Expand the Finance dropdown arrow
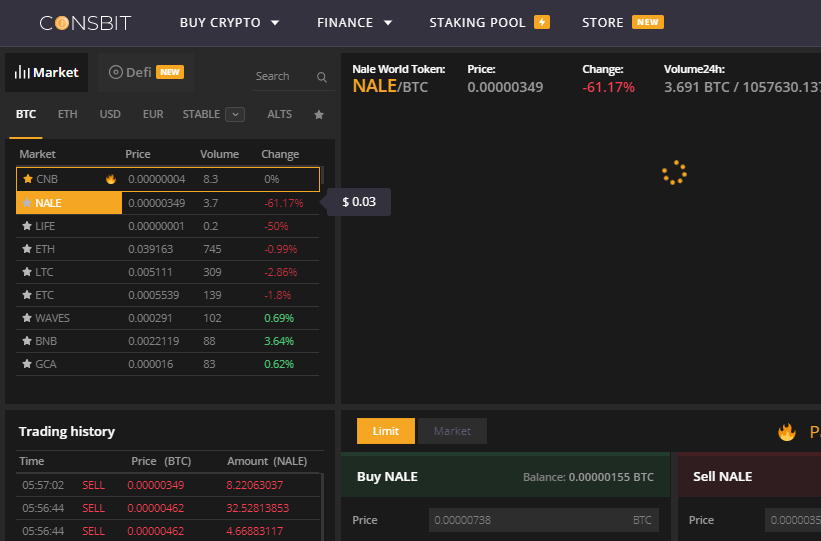 coord(388,23)
